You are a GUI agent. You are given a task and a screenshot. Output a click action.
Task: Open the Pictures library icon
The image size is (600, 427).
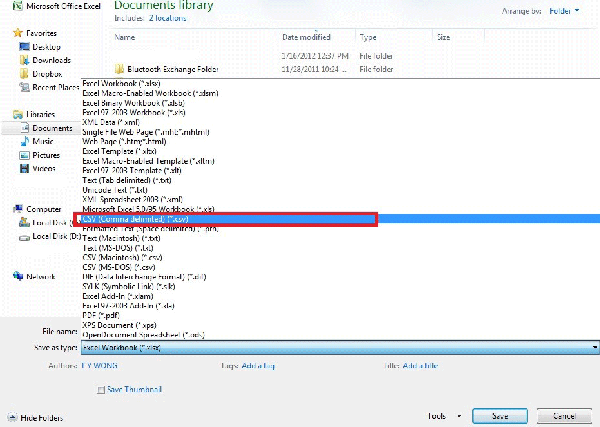[24, 155]
